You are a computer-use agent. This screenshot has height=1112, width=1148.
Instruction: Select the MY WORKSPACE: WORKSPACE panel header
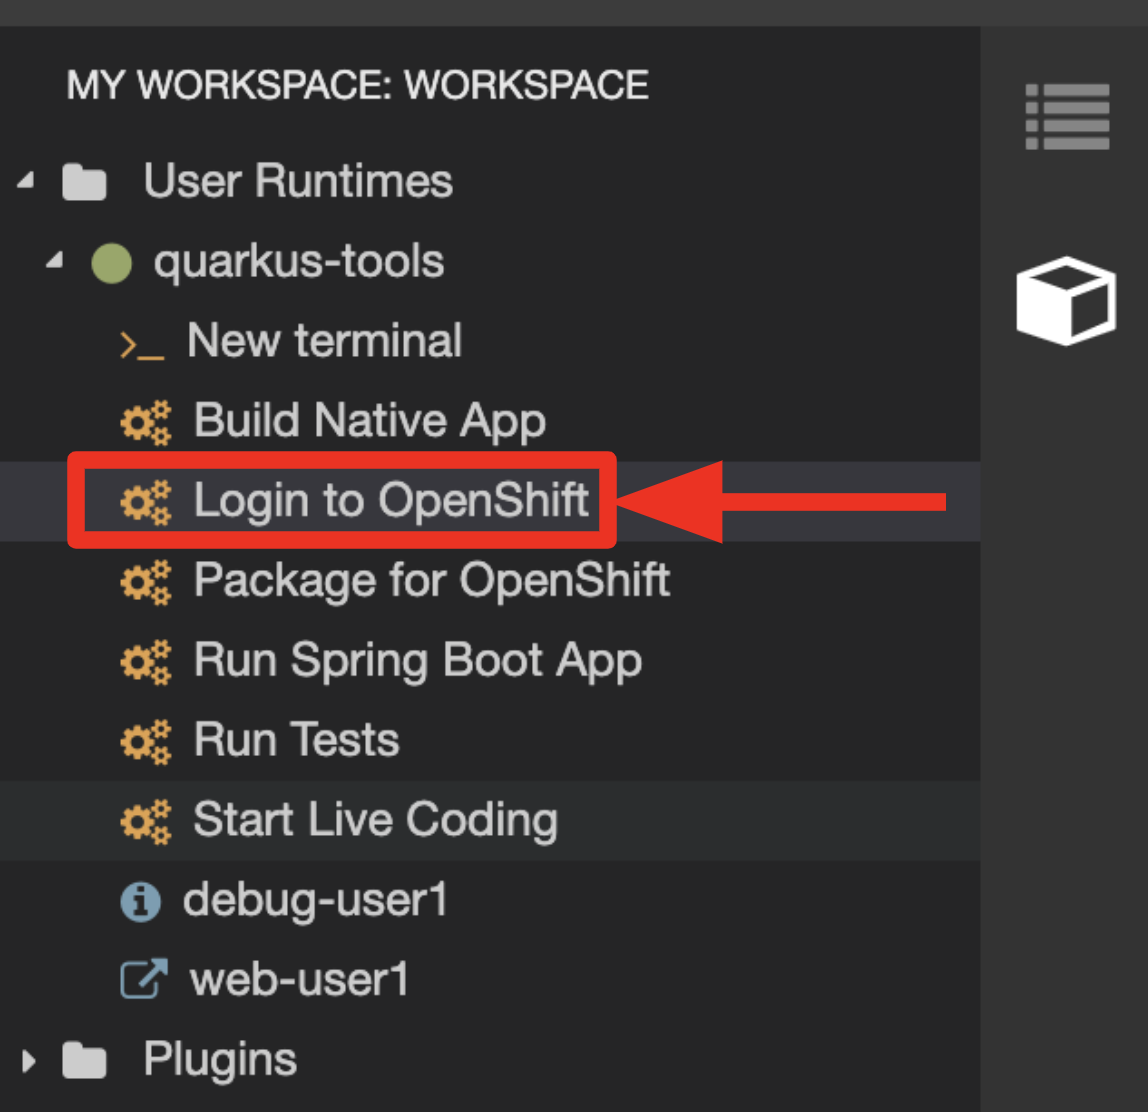point(355,86)
